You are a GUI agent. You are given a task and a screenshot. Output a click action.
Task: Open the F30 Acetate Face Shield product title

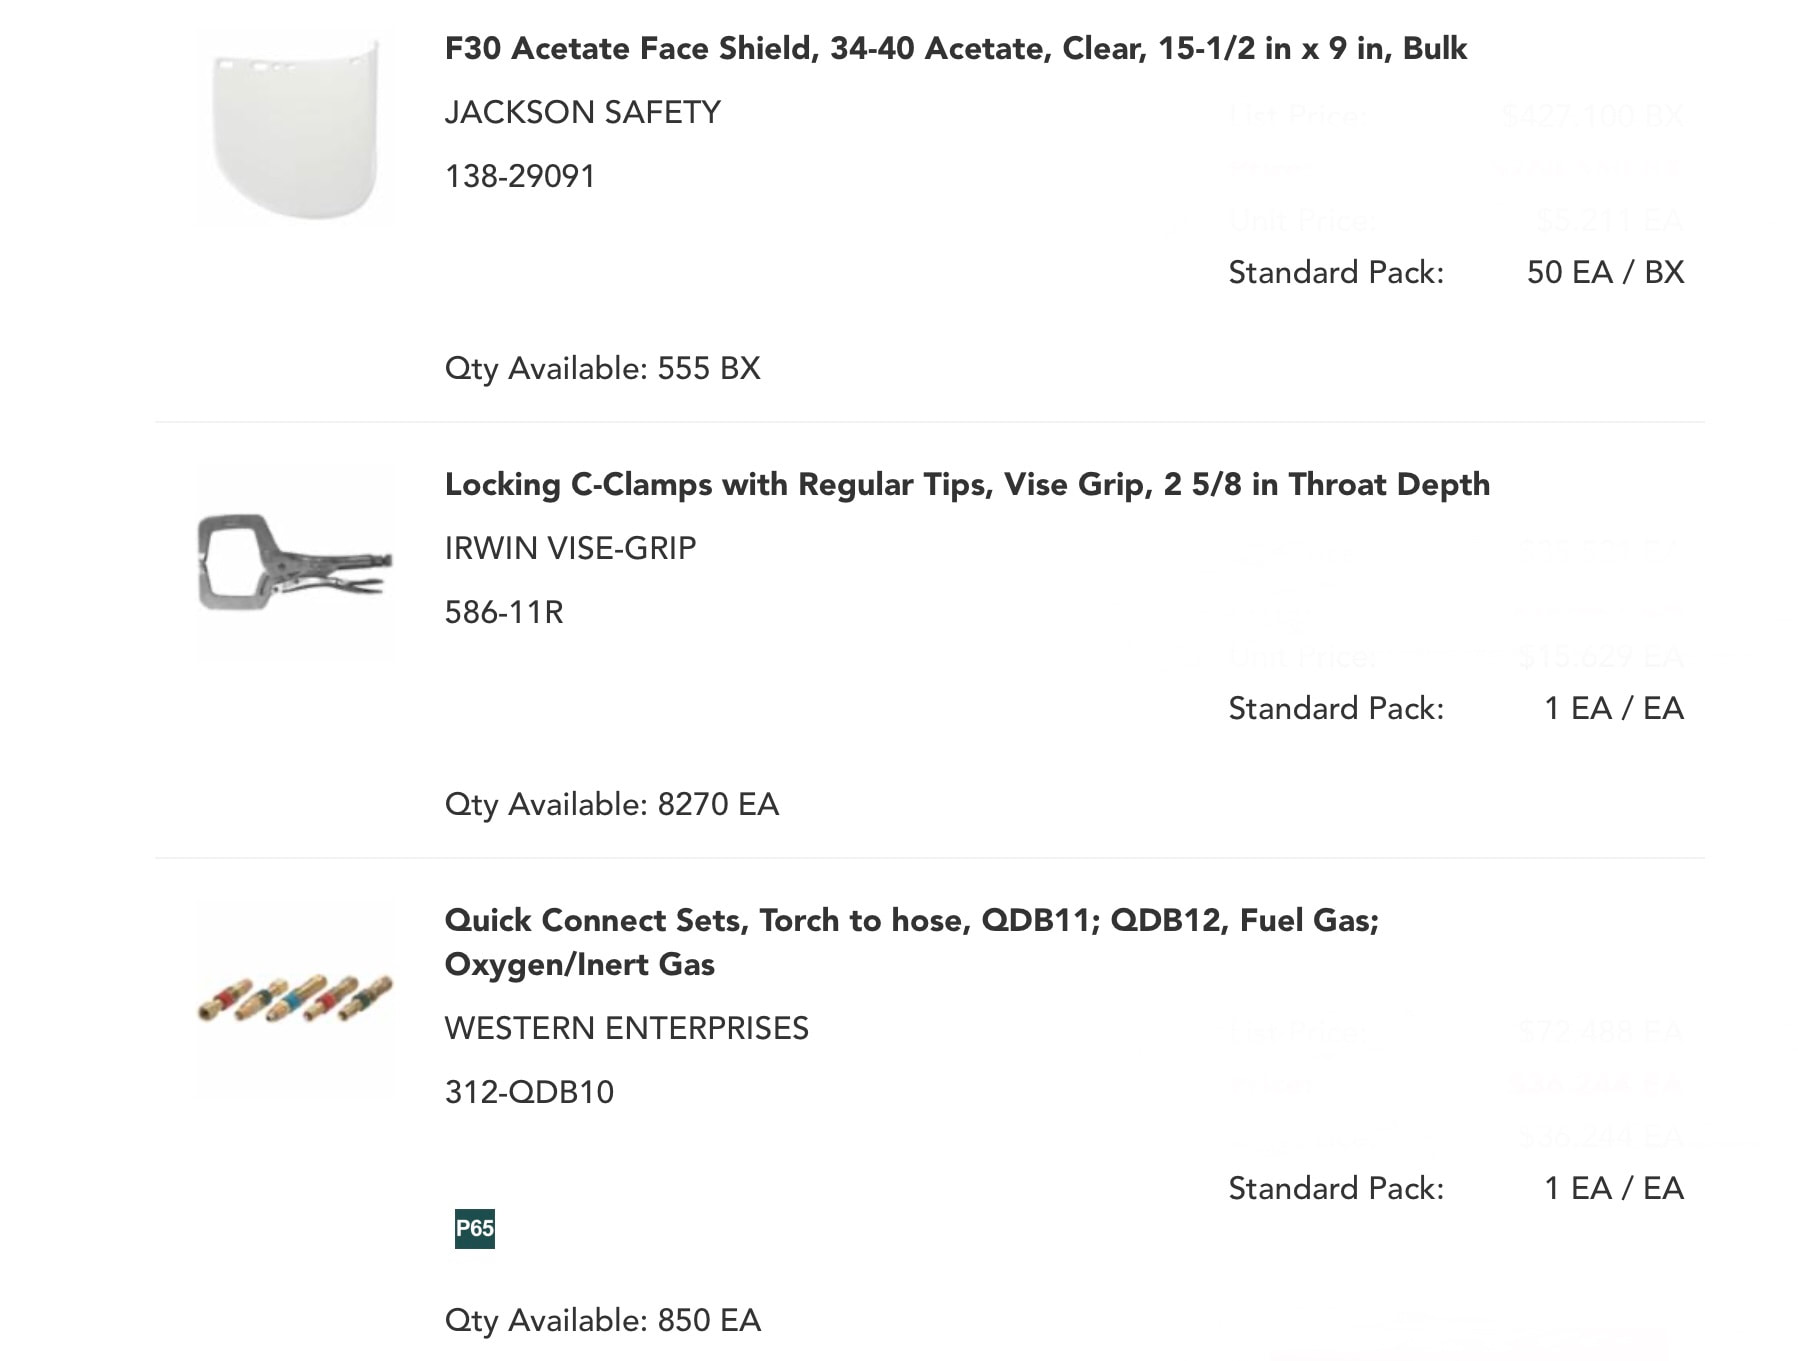click(x=955, y=49)
